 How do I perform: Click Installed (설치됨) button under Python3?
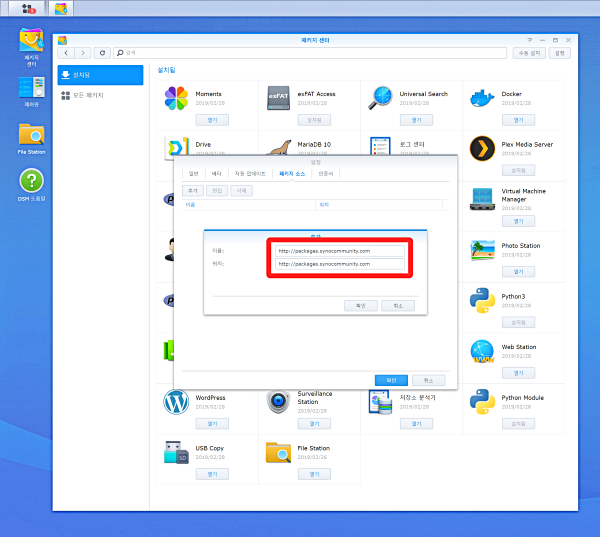click(x=518, y=322)
